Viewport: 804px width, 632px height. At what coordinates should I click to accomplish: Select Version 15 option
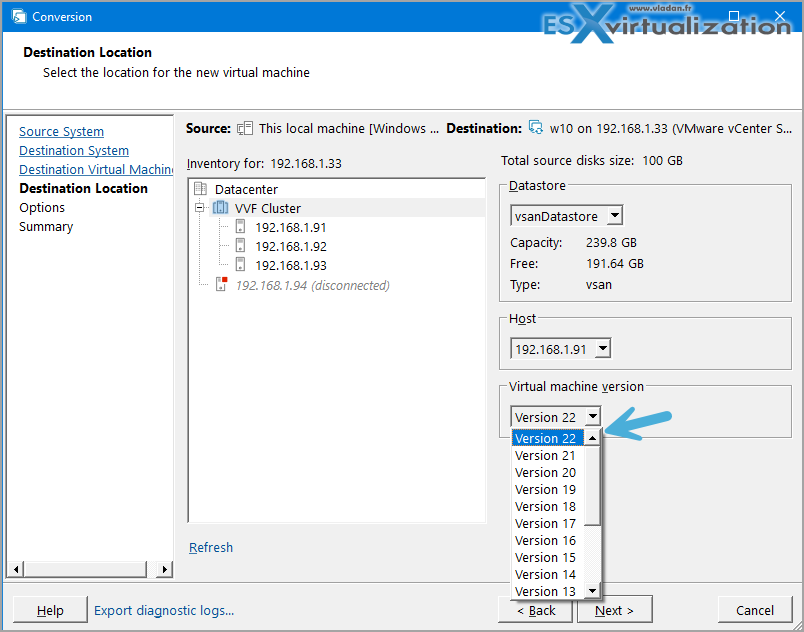548,557
